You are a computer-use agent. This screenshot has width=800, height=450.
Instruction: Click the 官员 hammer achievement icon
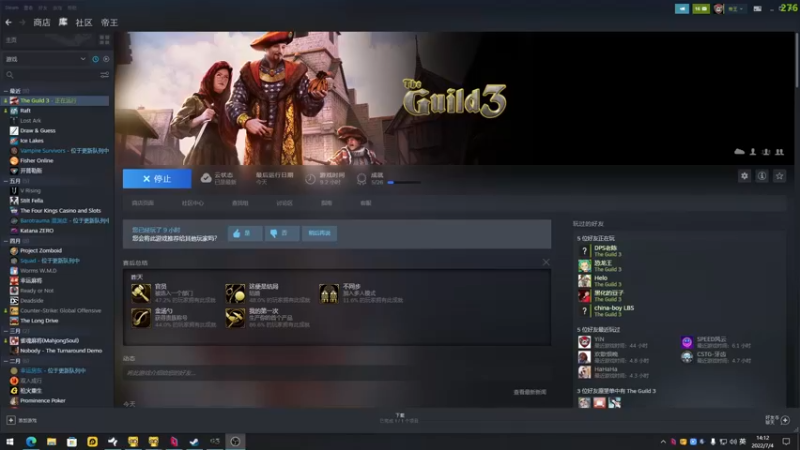pyautogui.click(x=141, y=293)
